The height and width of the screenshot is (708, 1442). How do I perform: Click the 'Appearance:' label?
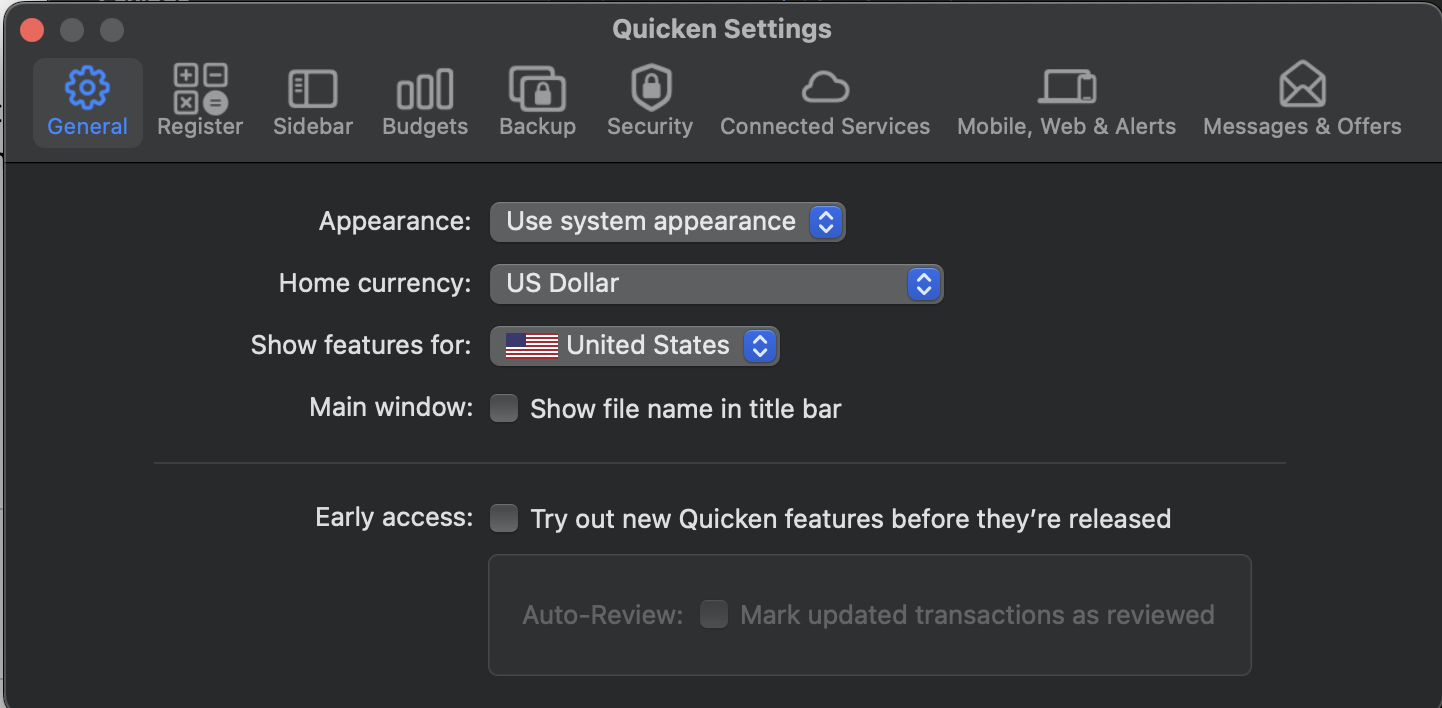pos(395,221)
